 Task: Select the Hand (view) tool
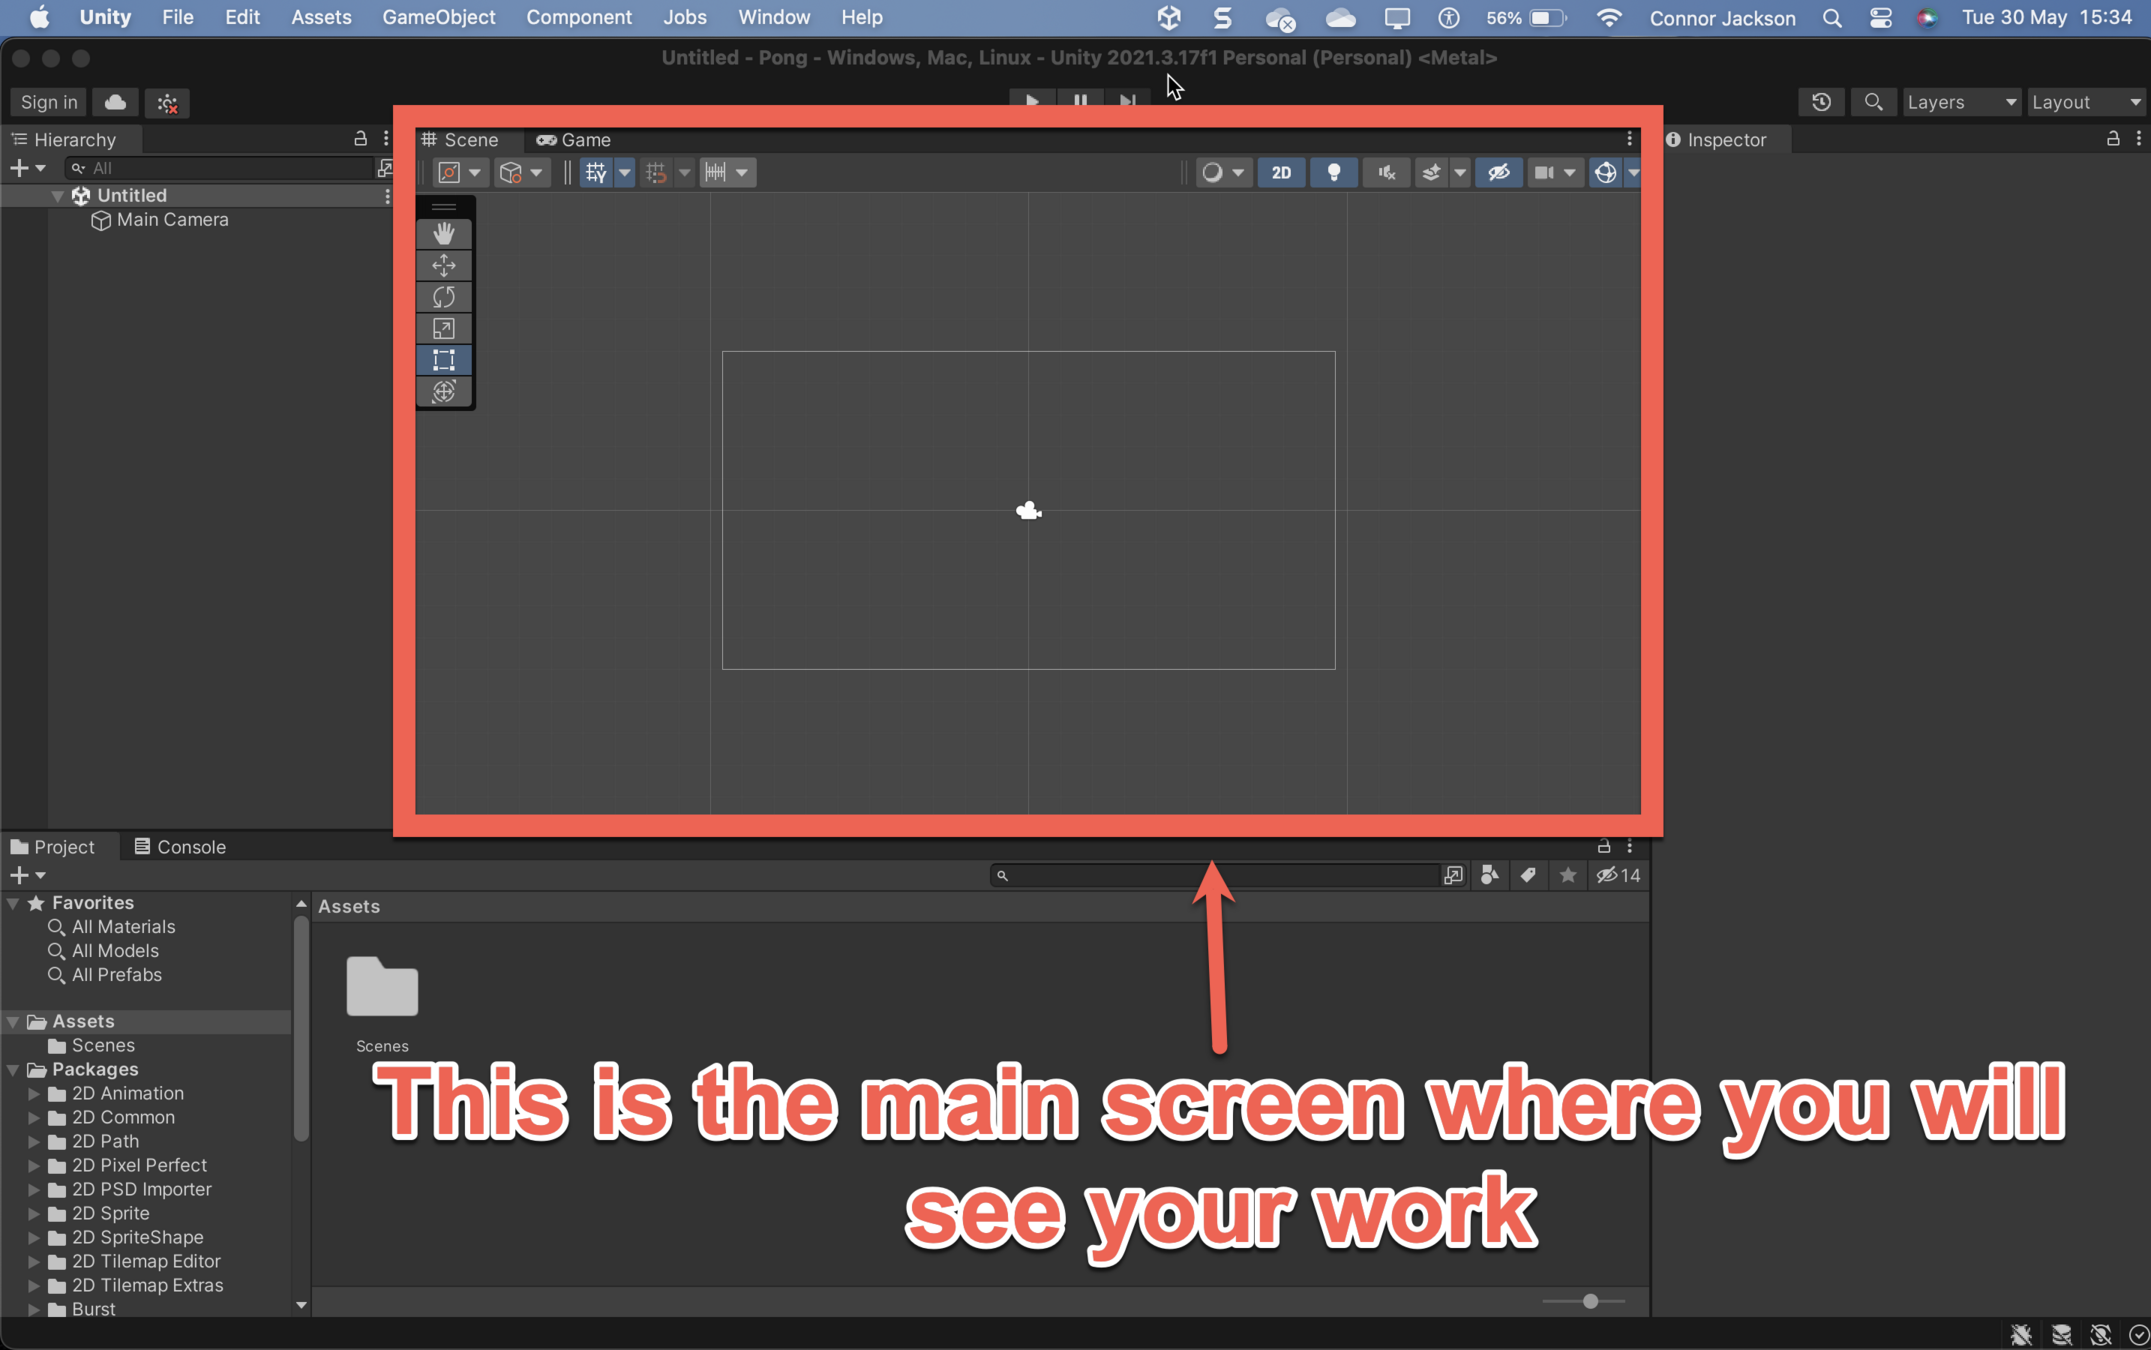pos(444,233)
